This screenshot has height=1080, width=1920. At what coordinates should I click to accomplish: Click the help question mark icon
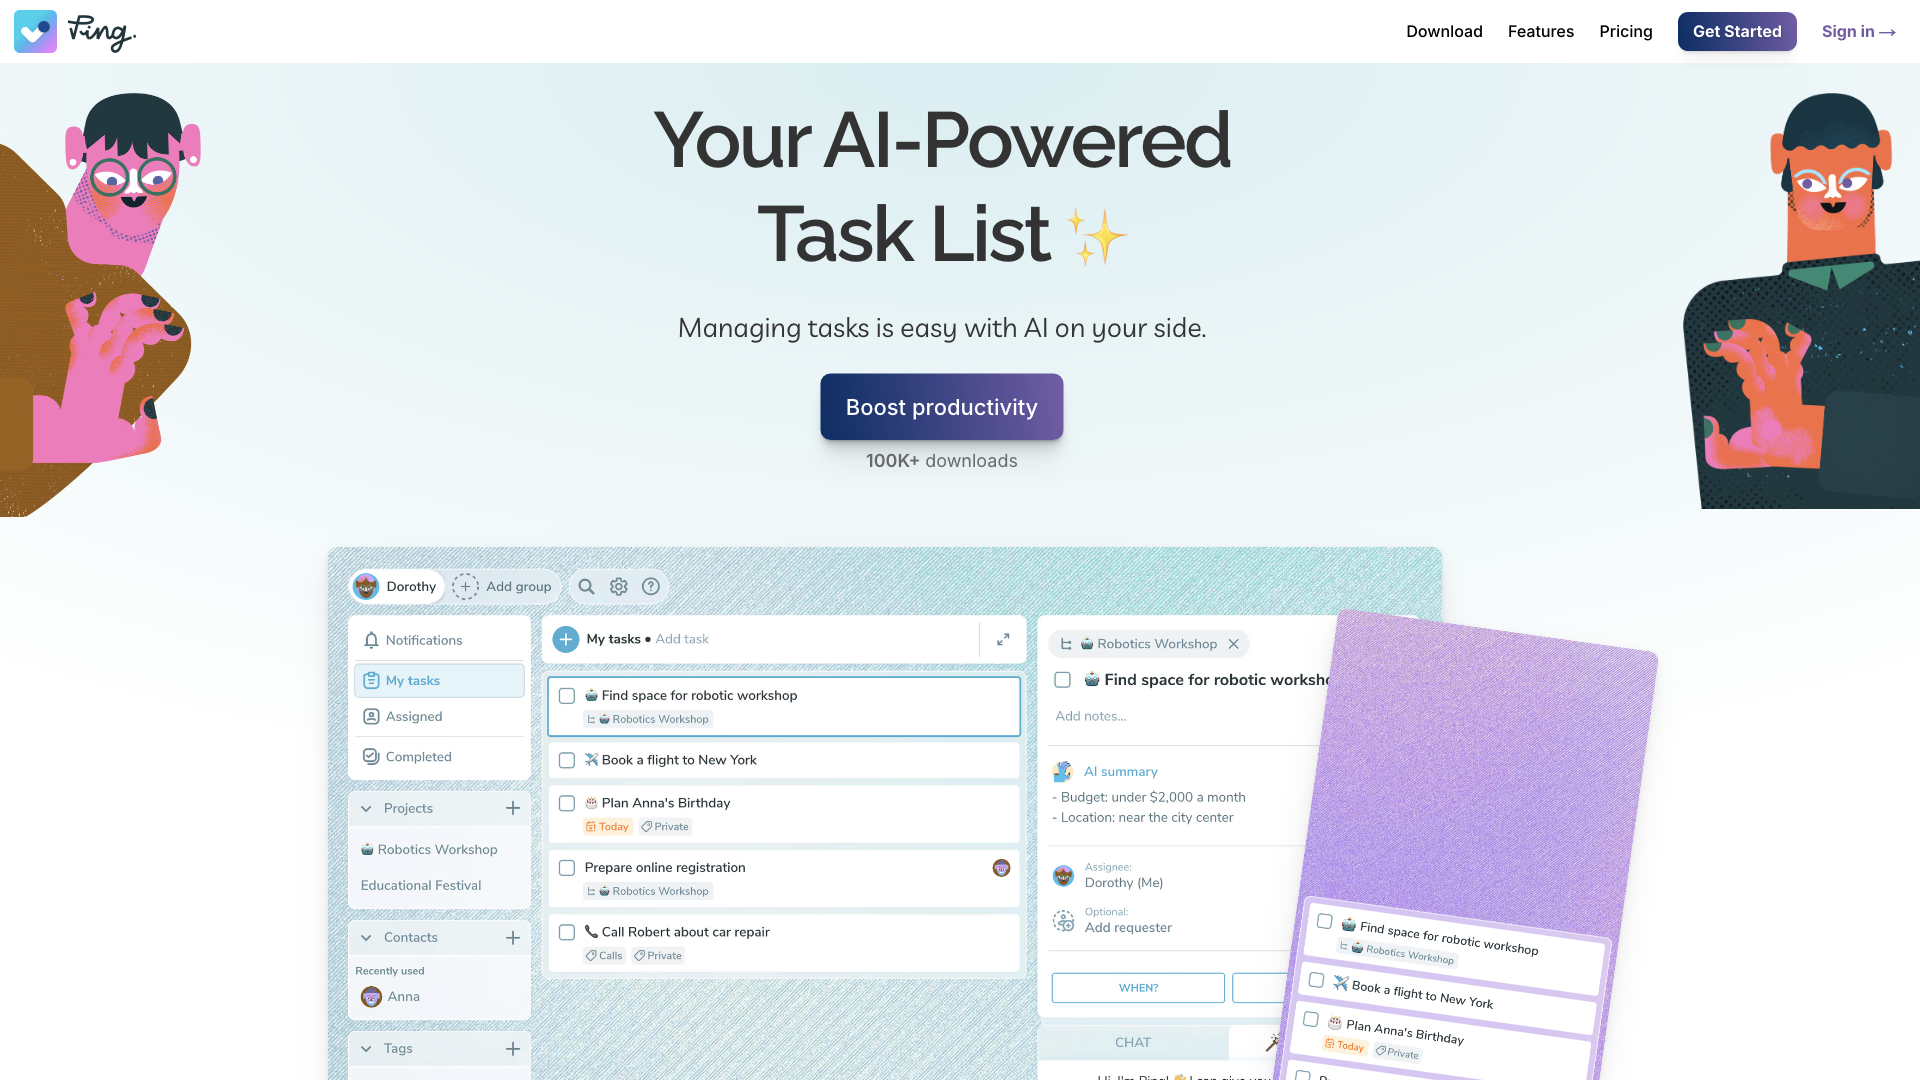click(650, 585)
